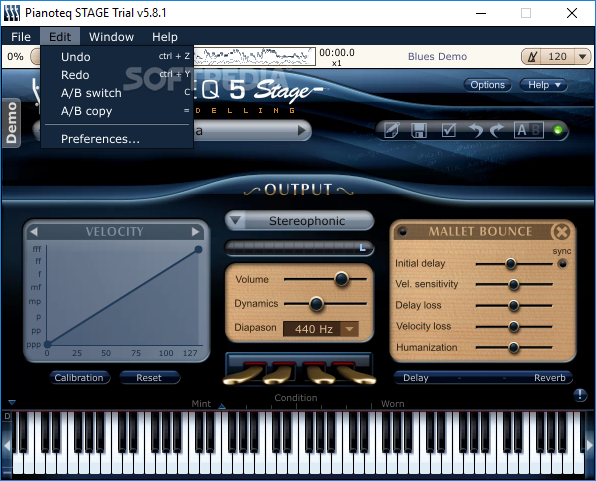Click the velocity curve top-right point

pyautogui.click(x=198, y=249)
